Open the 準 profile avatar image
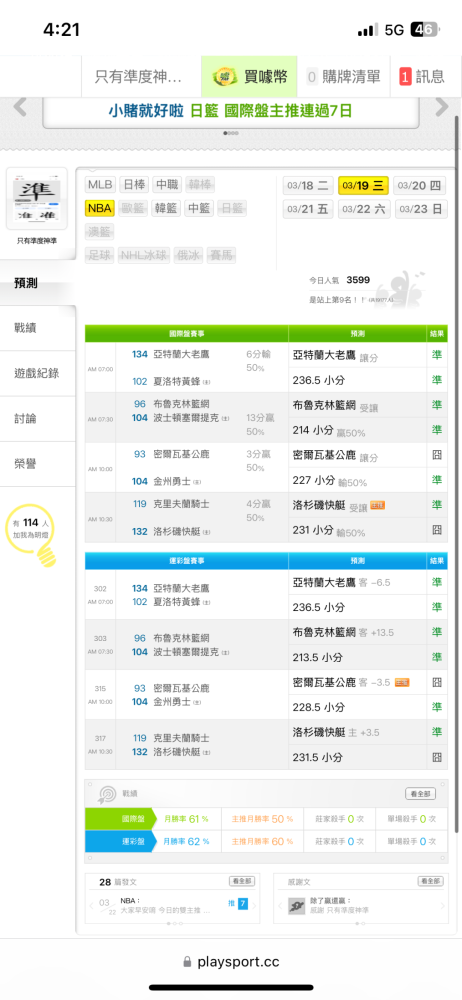Image resolution: width=462 pixels, height=1000 pixels. [37, 199]
